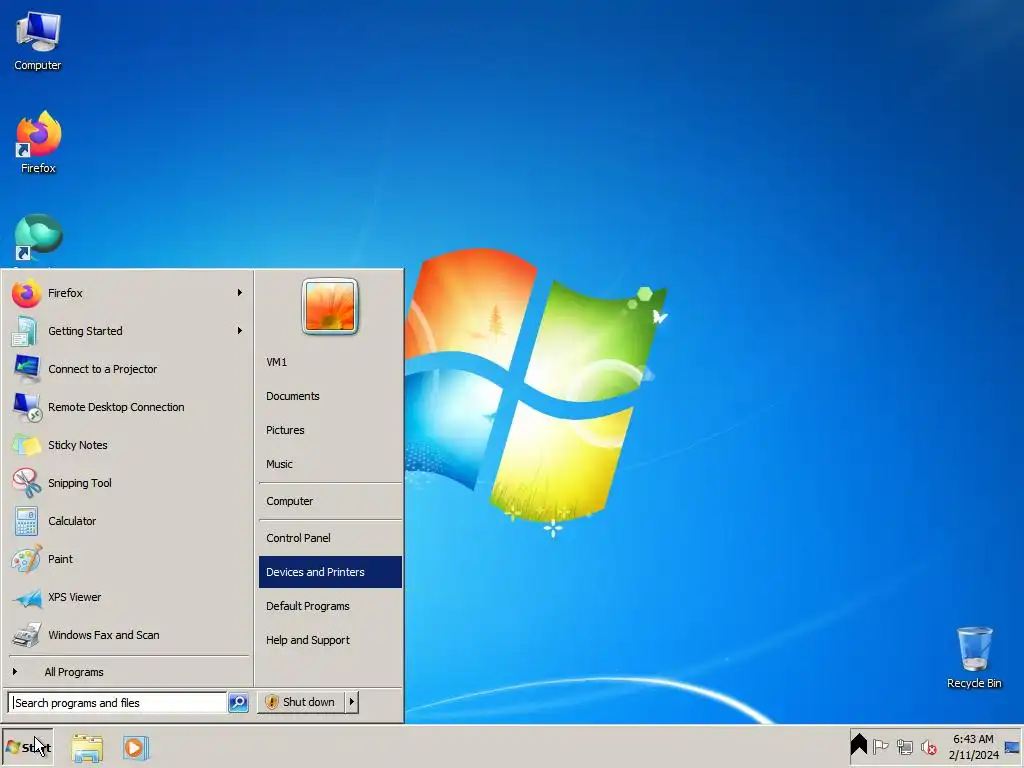Click the user account picture
This screenshot has width=1024, height=768.
tap(330, 306)
